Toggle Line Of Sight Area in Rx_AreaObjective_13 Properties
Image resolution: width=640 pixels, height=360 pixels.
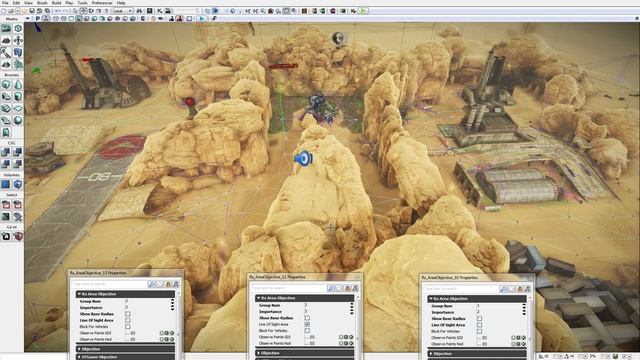(128, 320)
